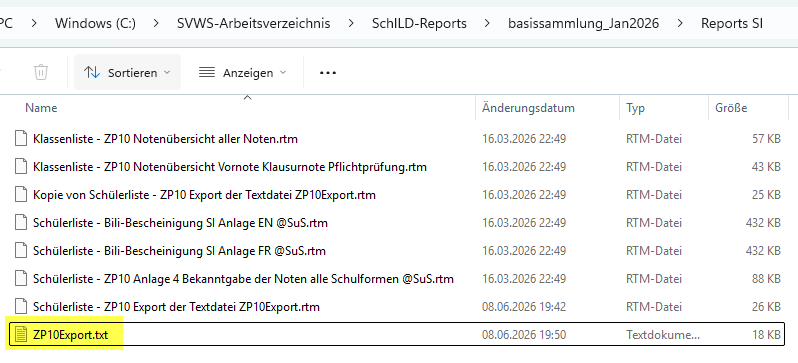798x363 pixels.
Task: Expand chevron after SVWS-Arbeitsverzeichnis breadcrumb
Action: [x=351, y=23]
